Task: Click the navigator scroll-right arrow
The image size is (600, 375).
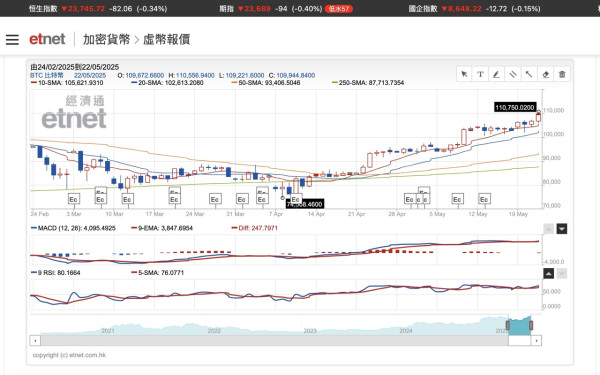Action: click(536, 340)
